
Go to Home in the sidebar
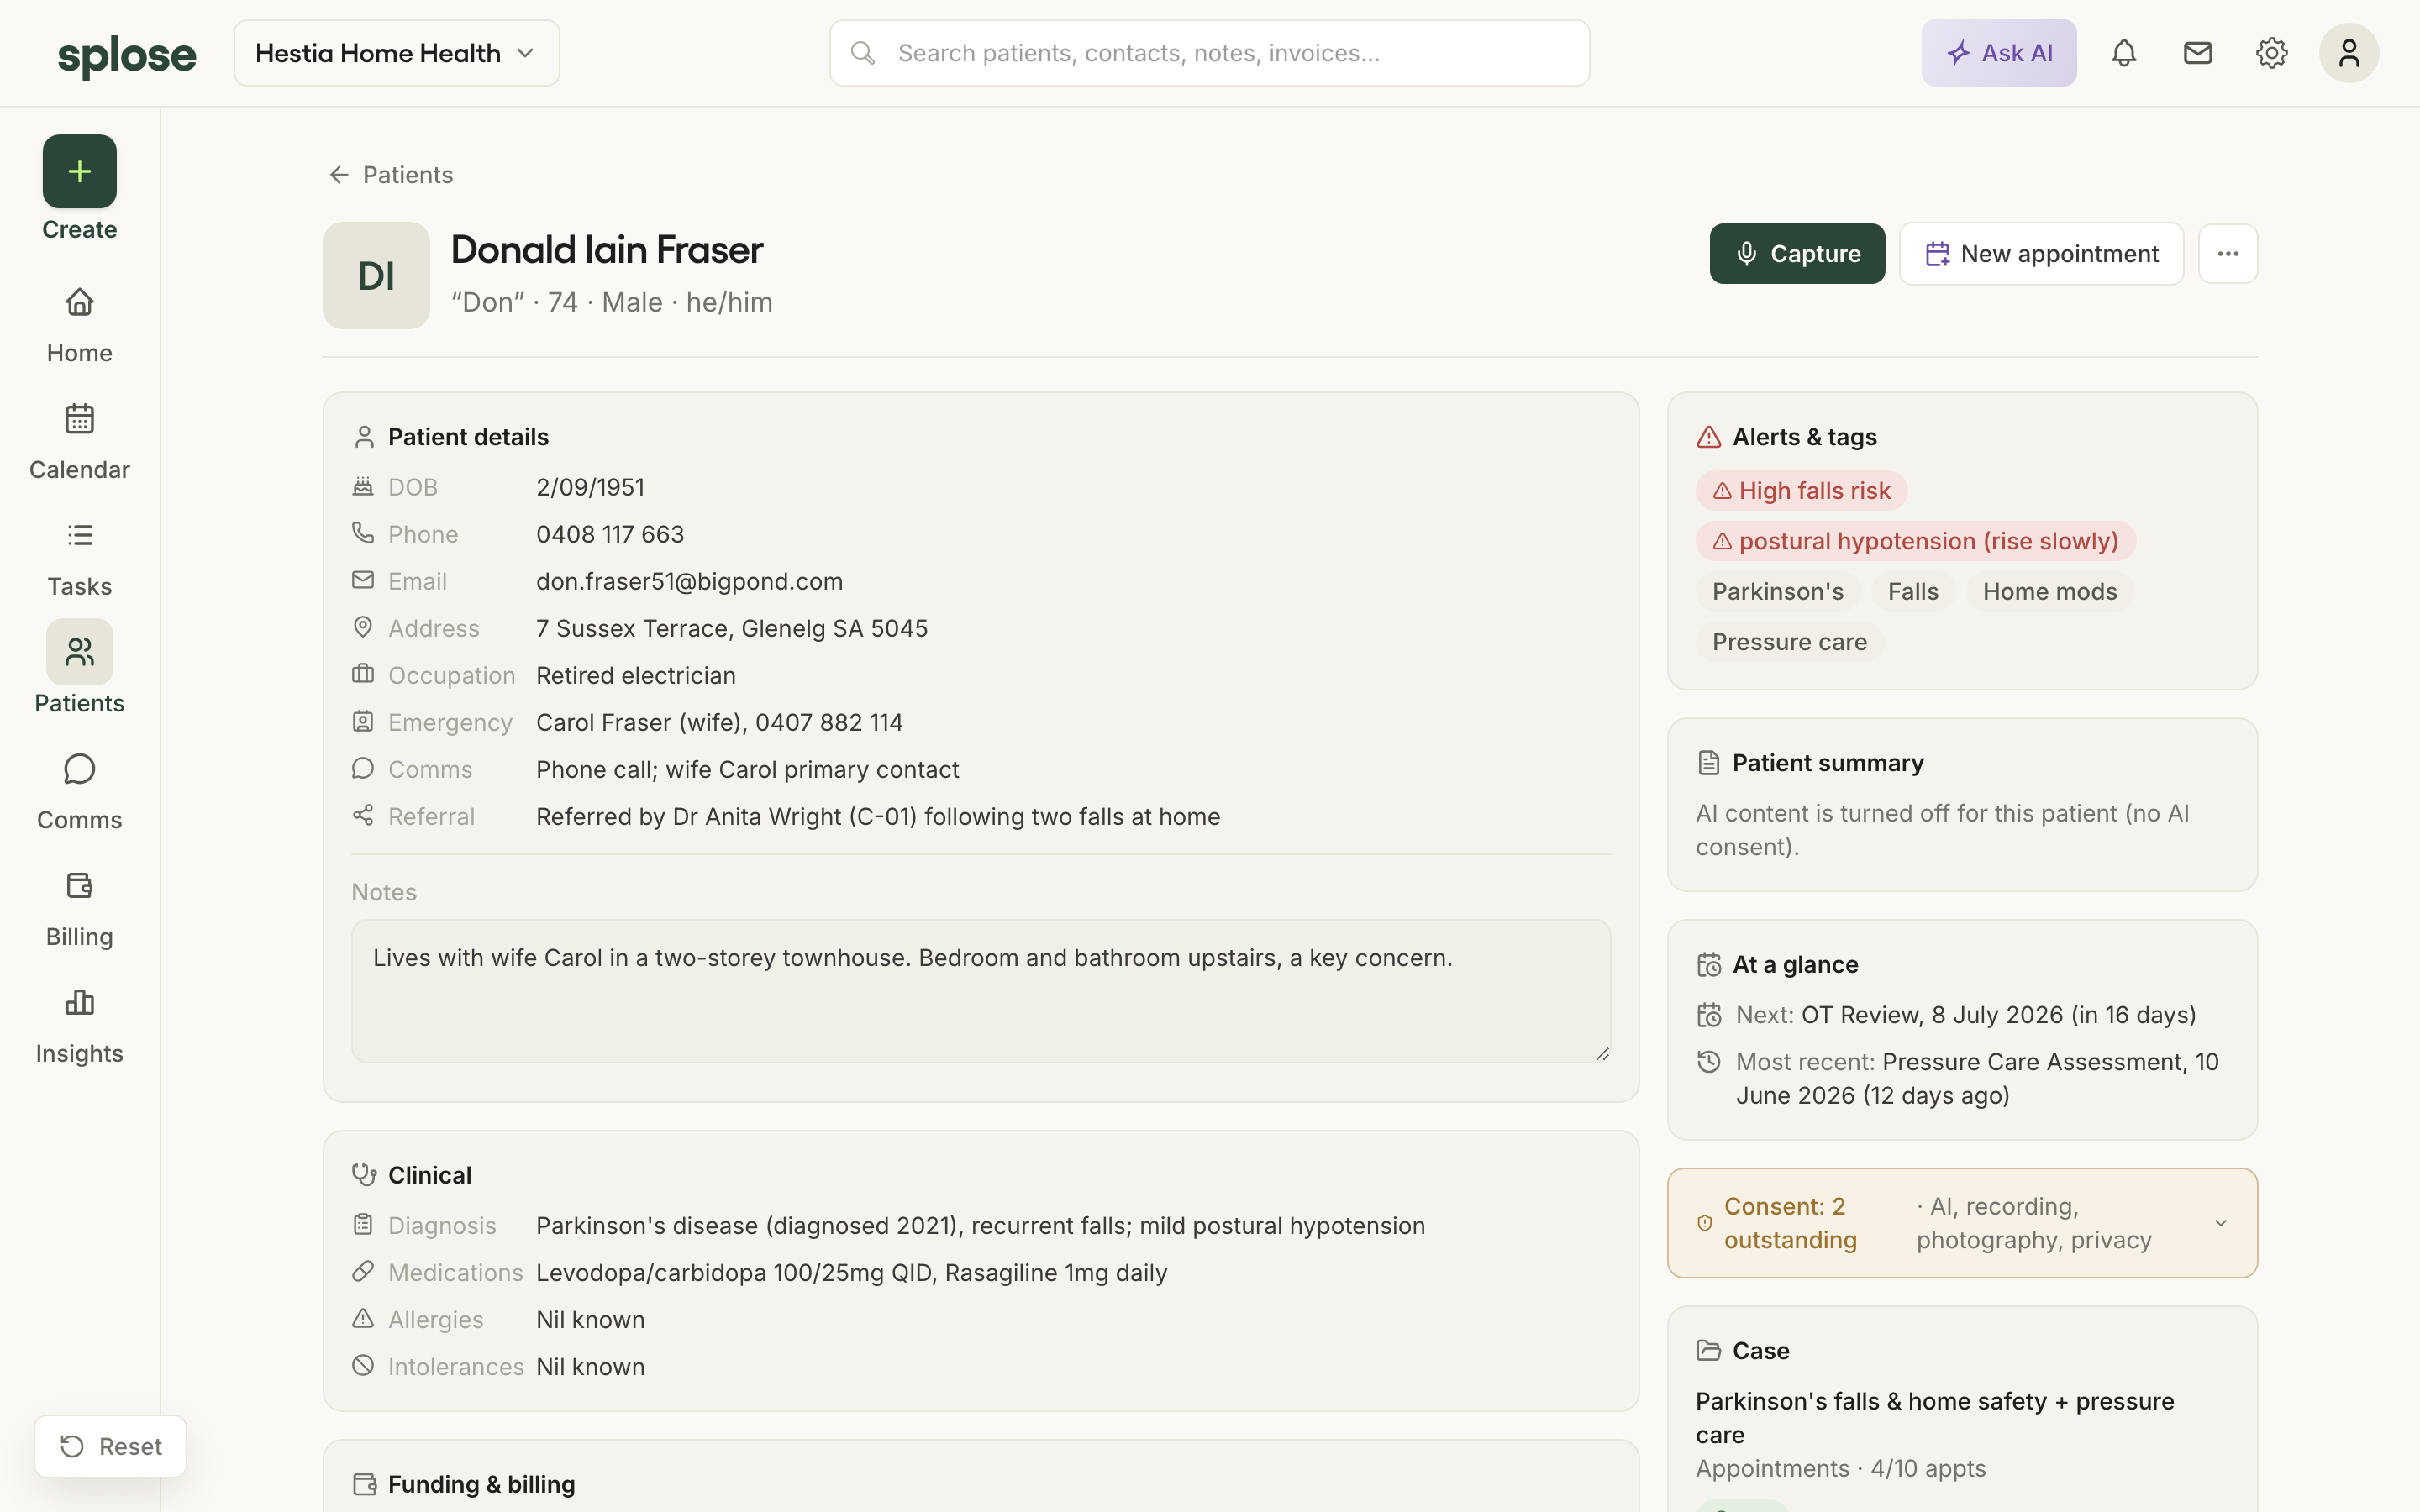coord(80,324)
